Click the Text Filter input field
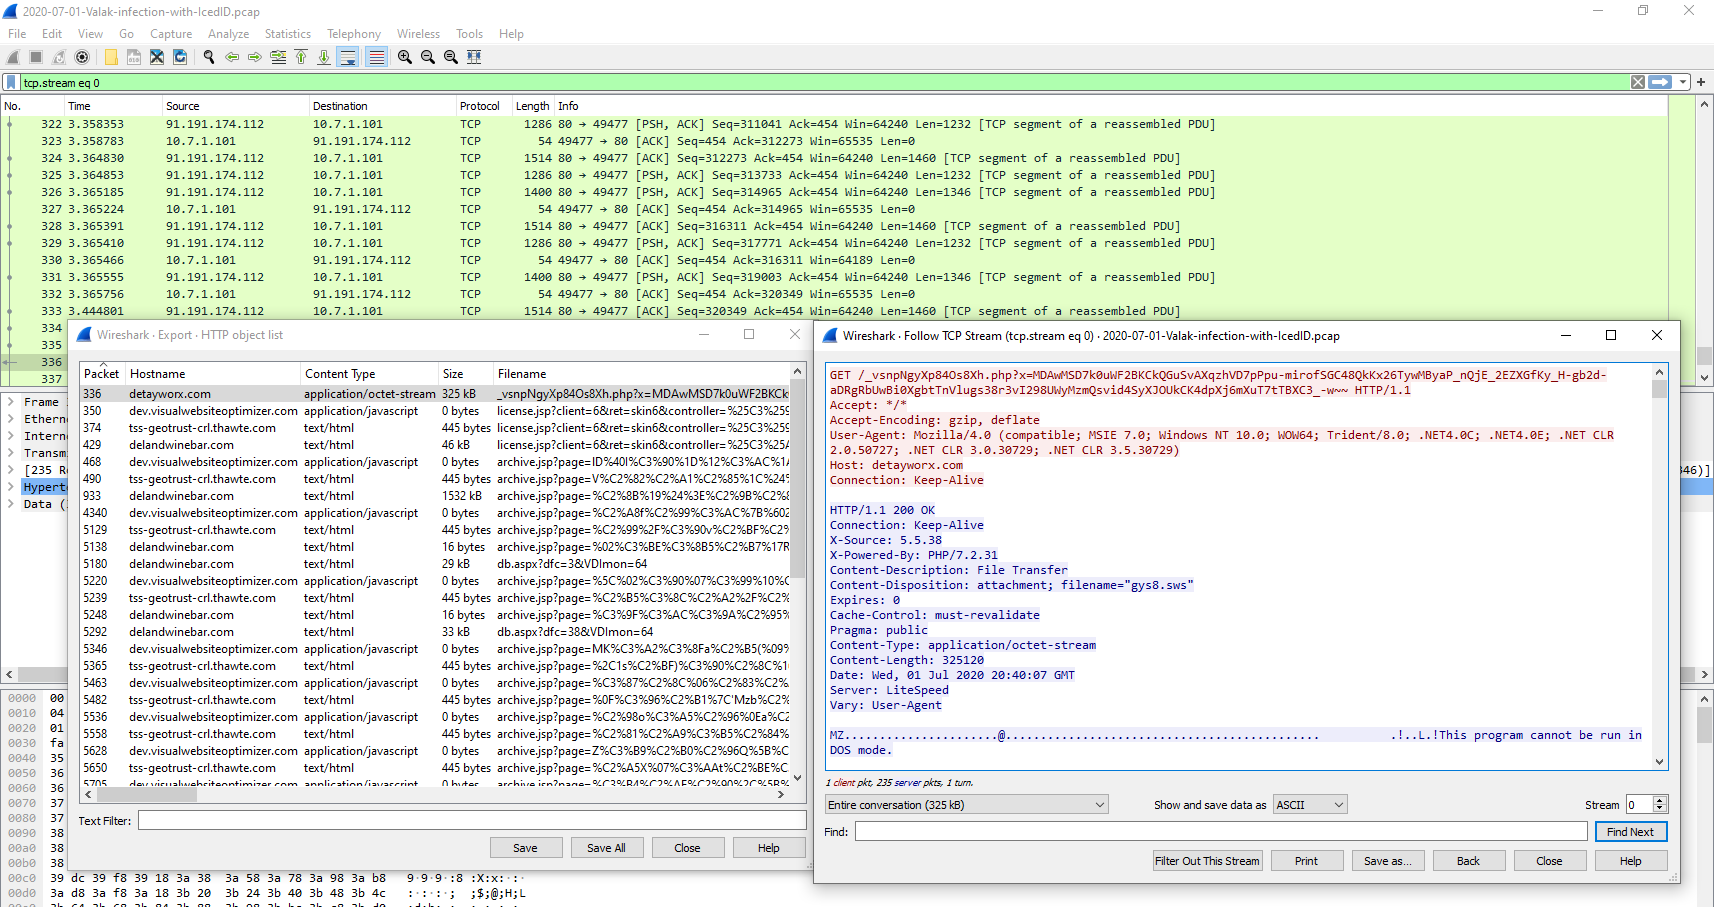Image resolution: width=1714 pixels, height=907 pixels. pyautogui.click(x=471, y=821)
